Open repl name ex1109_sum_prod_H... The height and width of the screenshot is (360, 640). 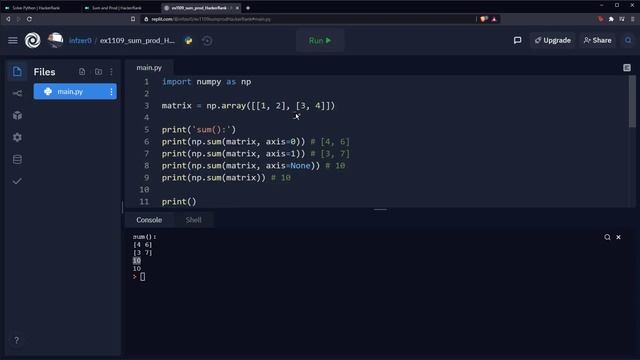tap(137, 40)
